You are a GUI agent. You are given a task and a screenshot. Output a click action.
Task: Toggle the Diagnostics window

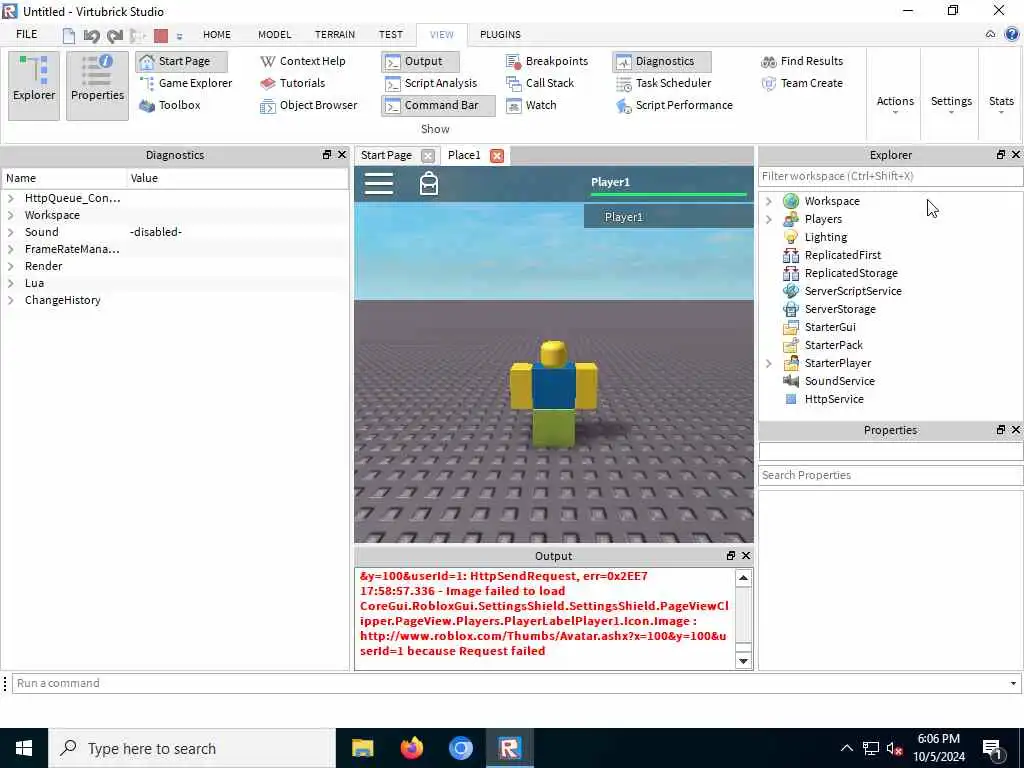[662, 61]
